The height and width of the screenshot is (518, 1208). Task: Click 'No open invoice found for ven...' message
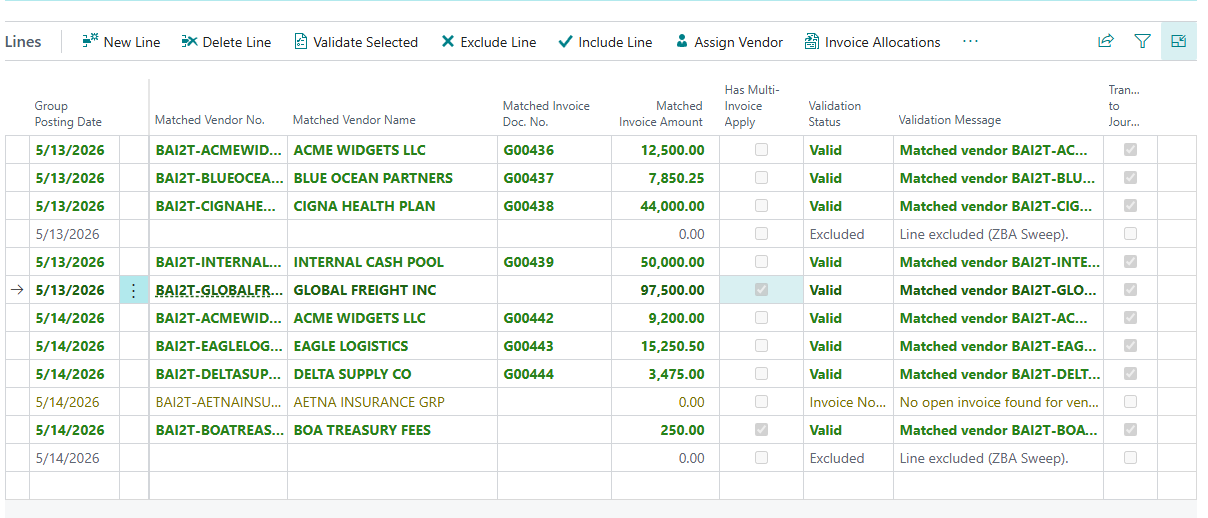998,402
